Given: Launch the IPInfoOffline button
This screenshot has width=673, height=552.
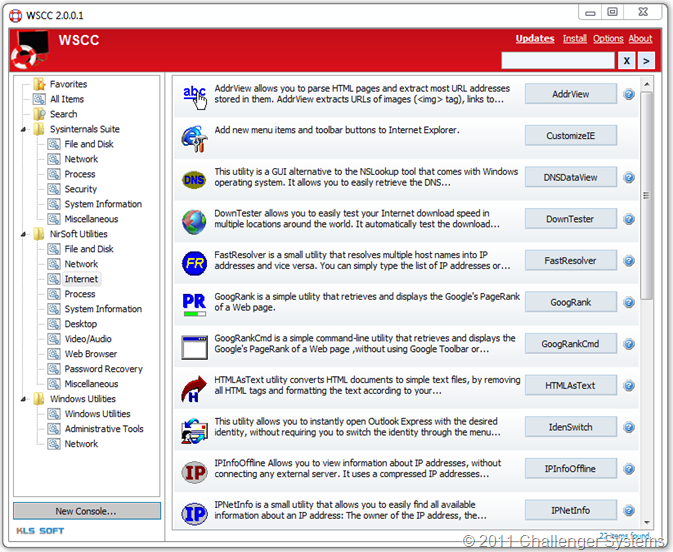Looking at the screenshot, I should point(571,469).
